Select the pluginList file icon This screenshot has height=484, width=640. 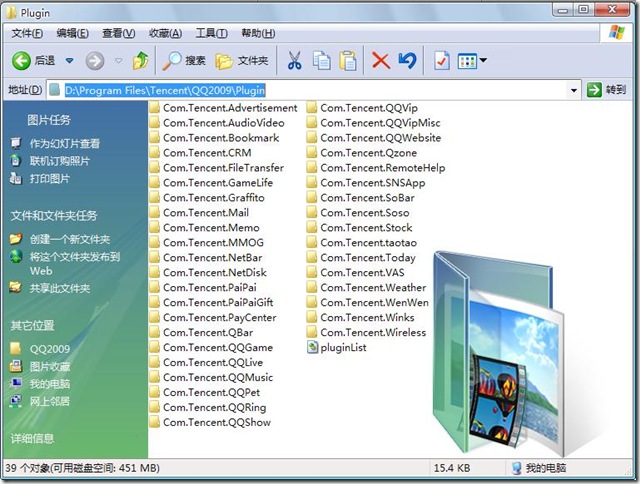click(x=312, y=347)
